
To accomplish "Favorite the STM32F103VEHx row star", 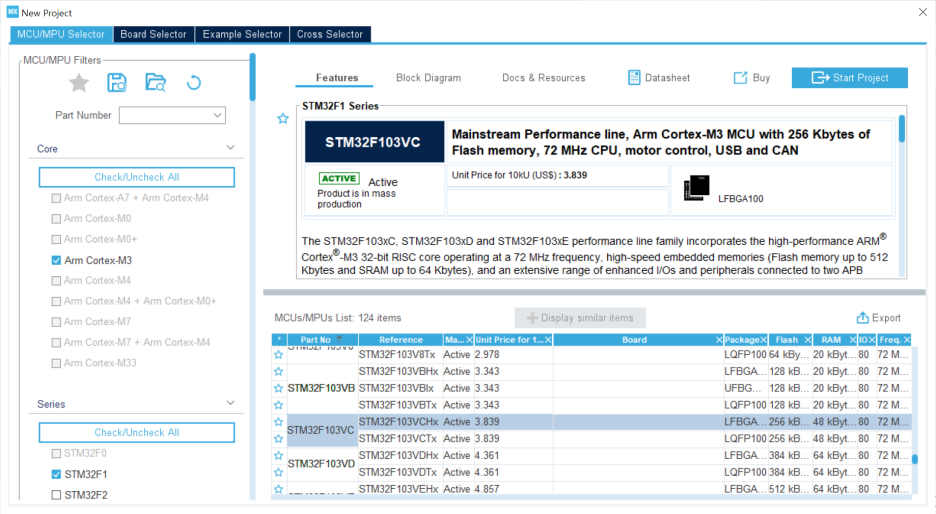I will click(278, 489).
